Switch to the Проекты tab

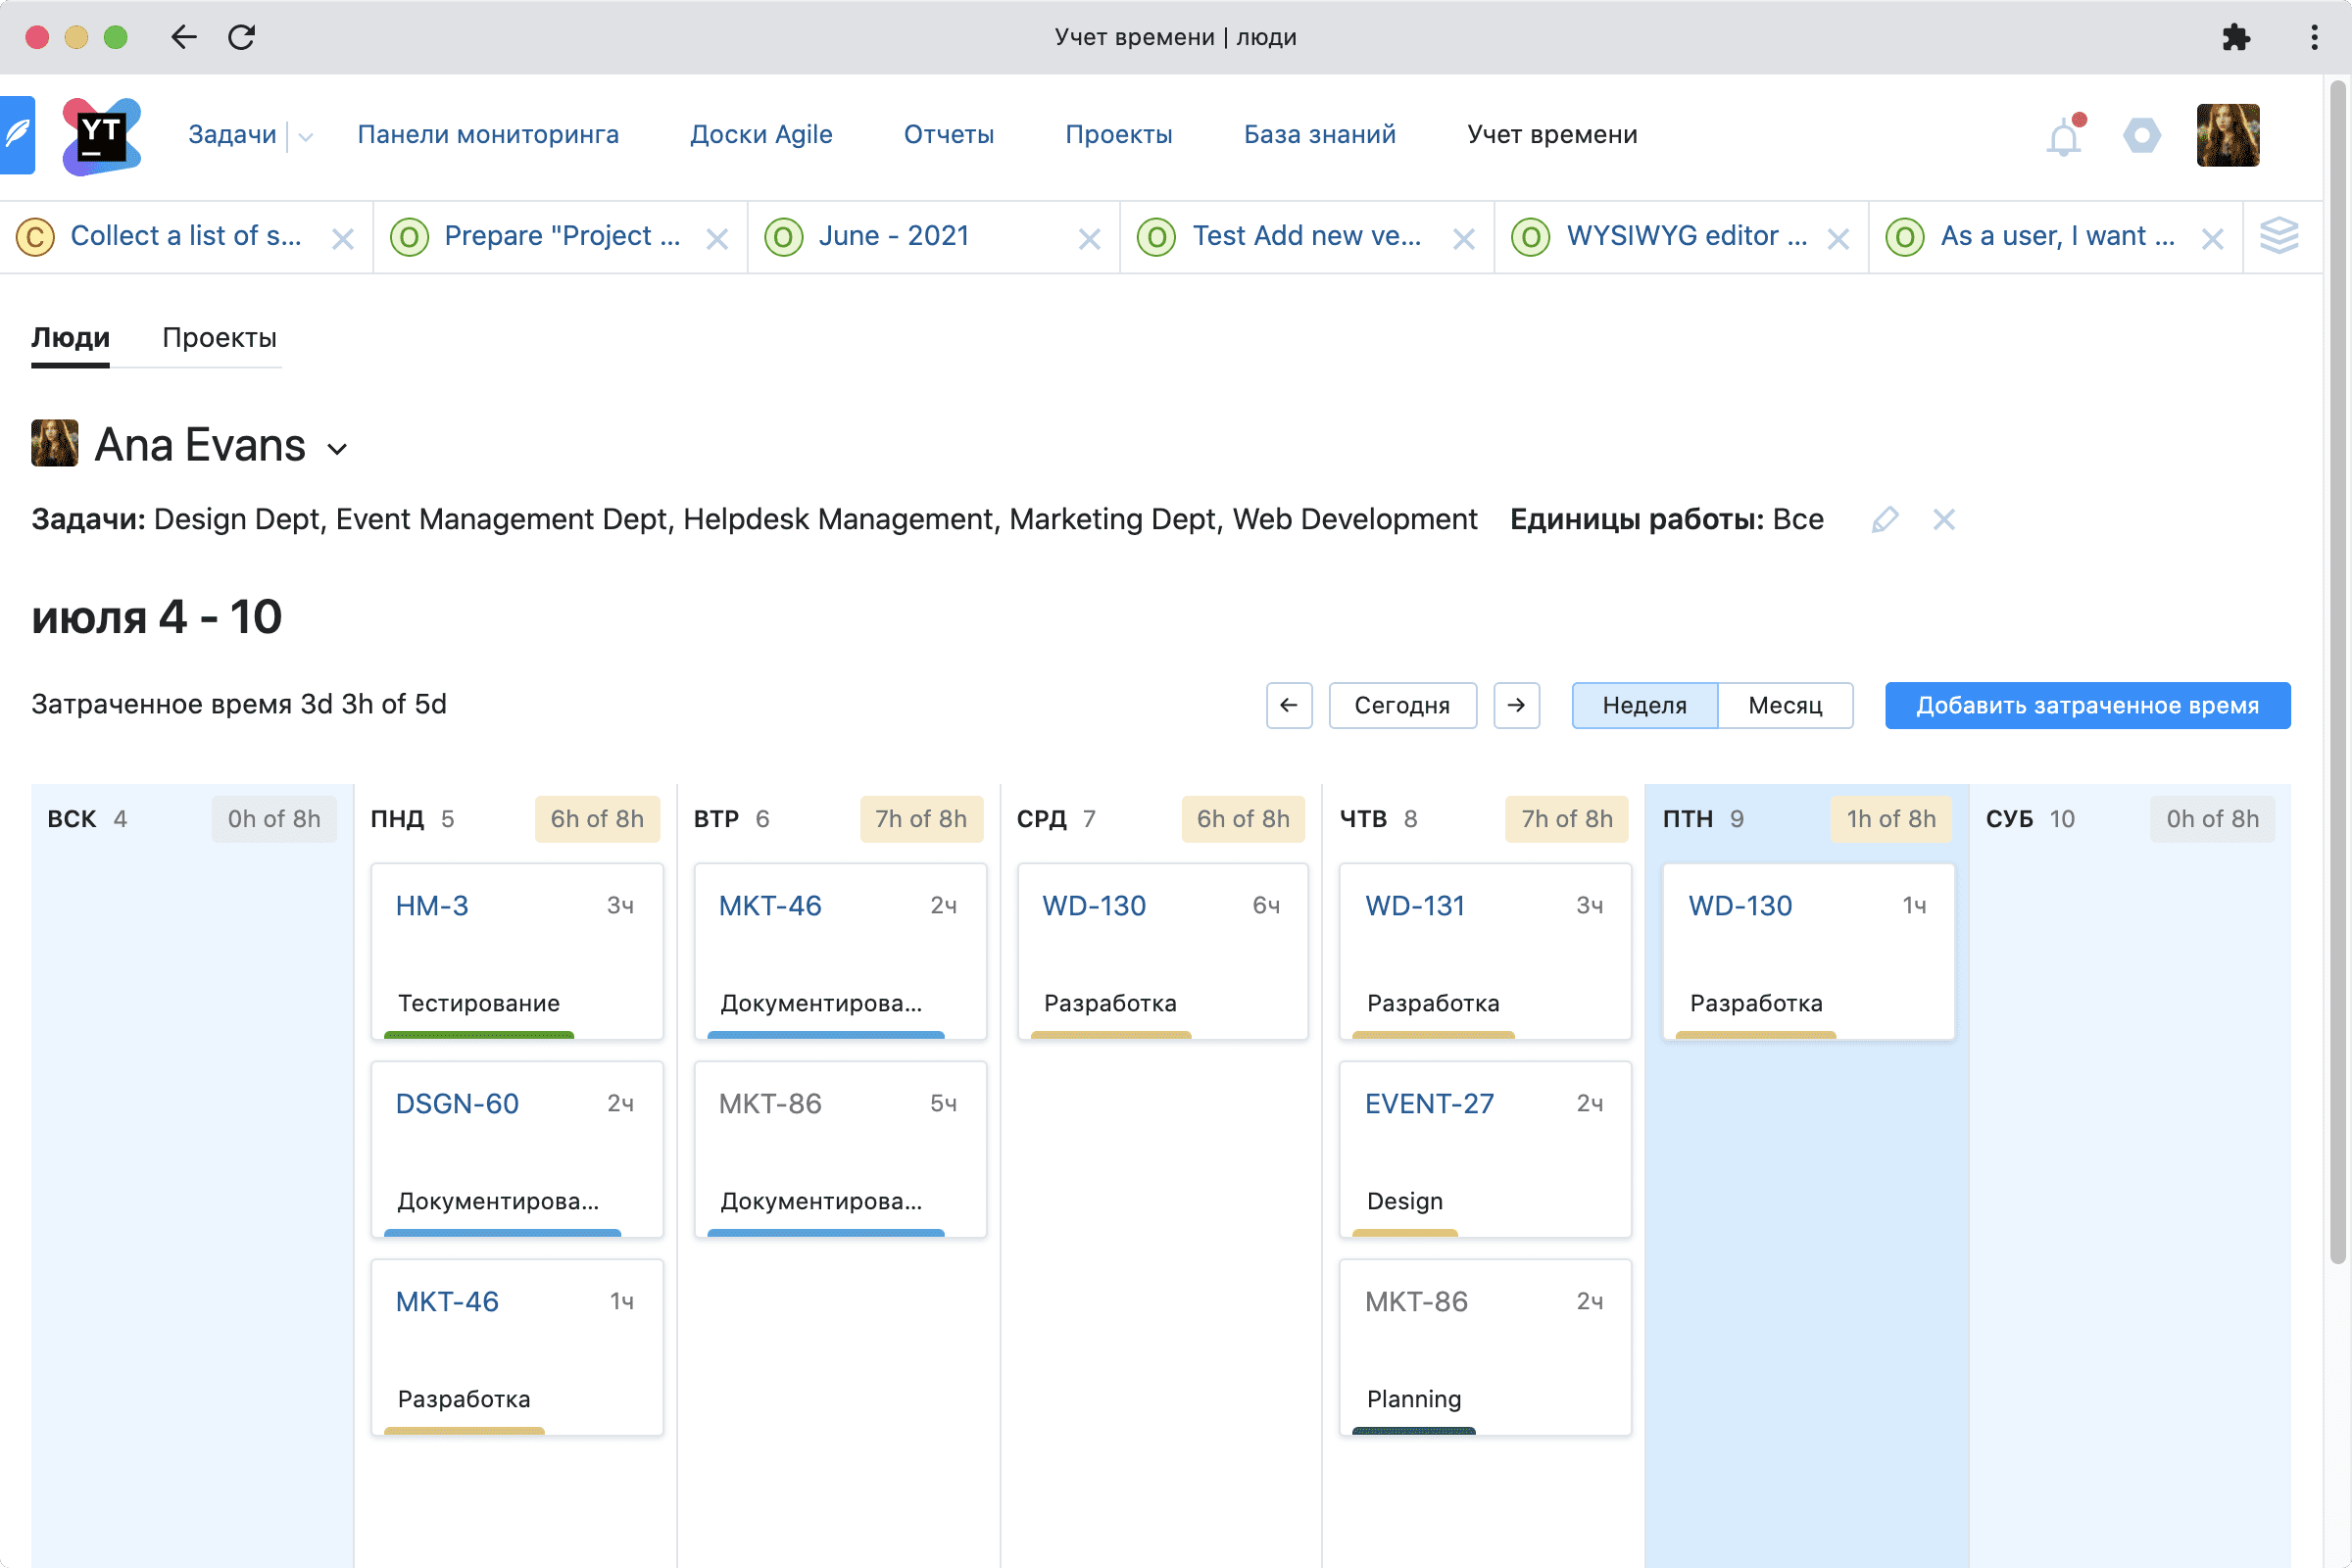[219, 338]
